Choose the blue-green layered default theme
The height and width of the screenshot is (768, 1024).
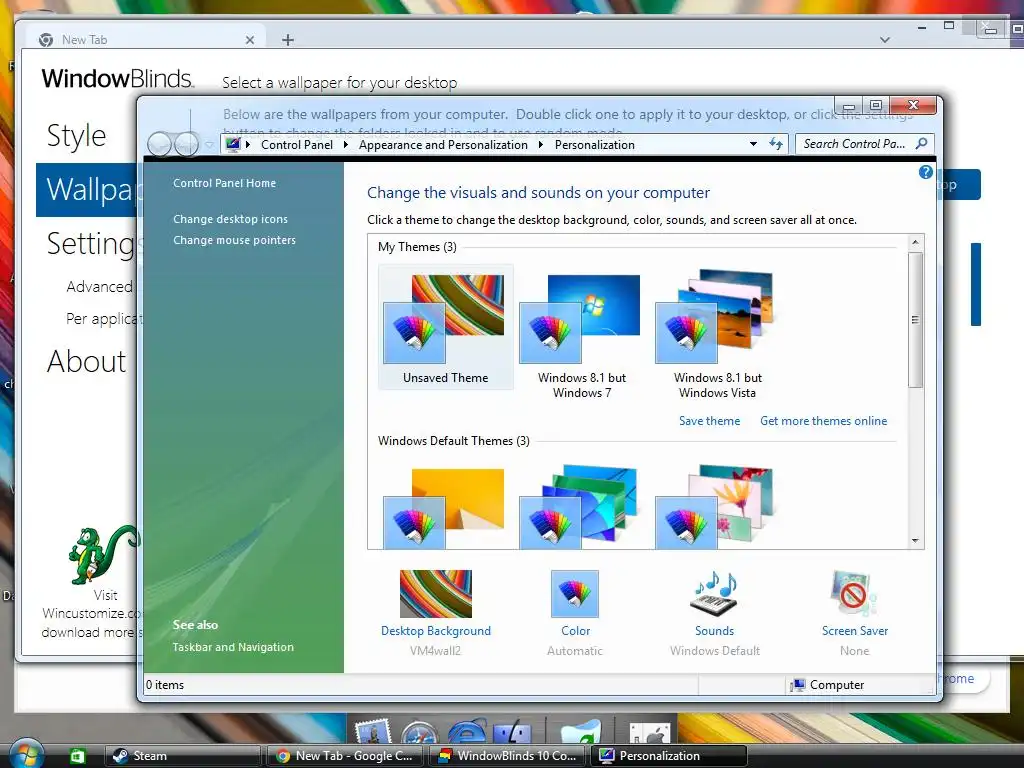click(579, 506)
